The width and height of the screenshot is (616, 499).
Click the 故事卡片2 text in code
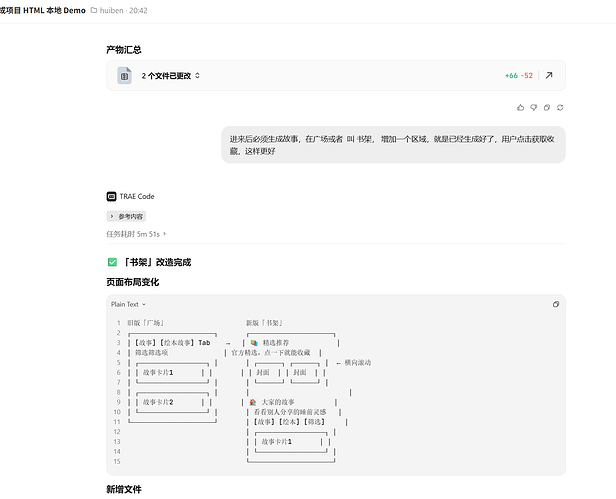[x=158, y=402]
